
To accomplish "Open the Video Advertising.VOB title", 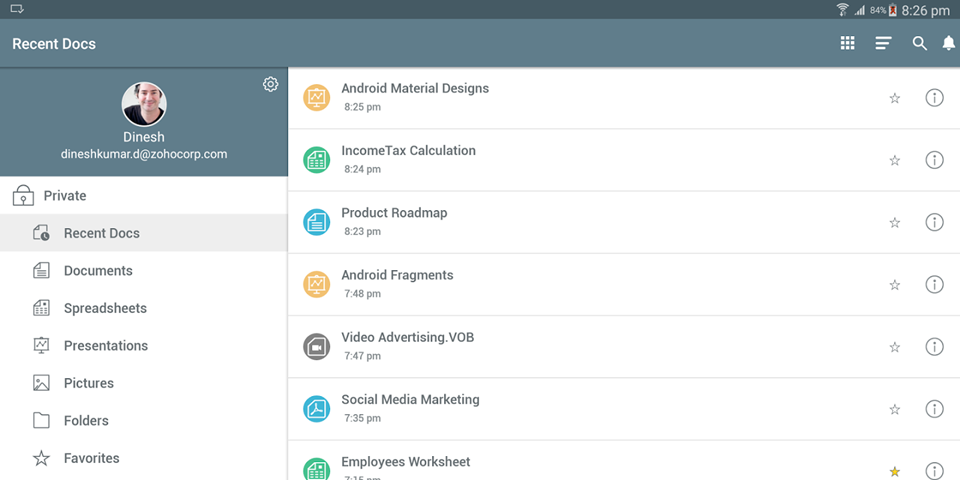I will pyautogui.click(x=408, y=337).
